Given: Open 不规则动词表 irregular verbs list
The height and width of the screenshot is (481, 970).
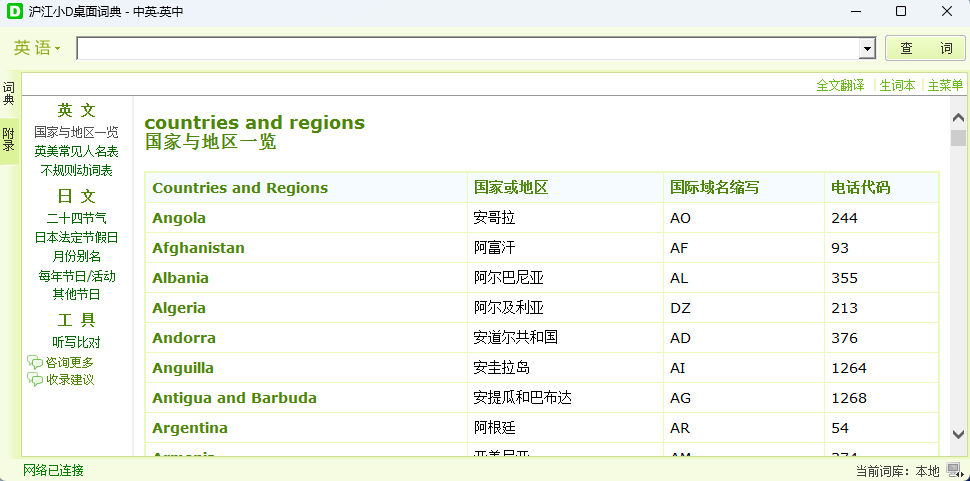Looking at the screenshot, I should pos(76,171).
